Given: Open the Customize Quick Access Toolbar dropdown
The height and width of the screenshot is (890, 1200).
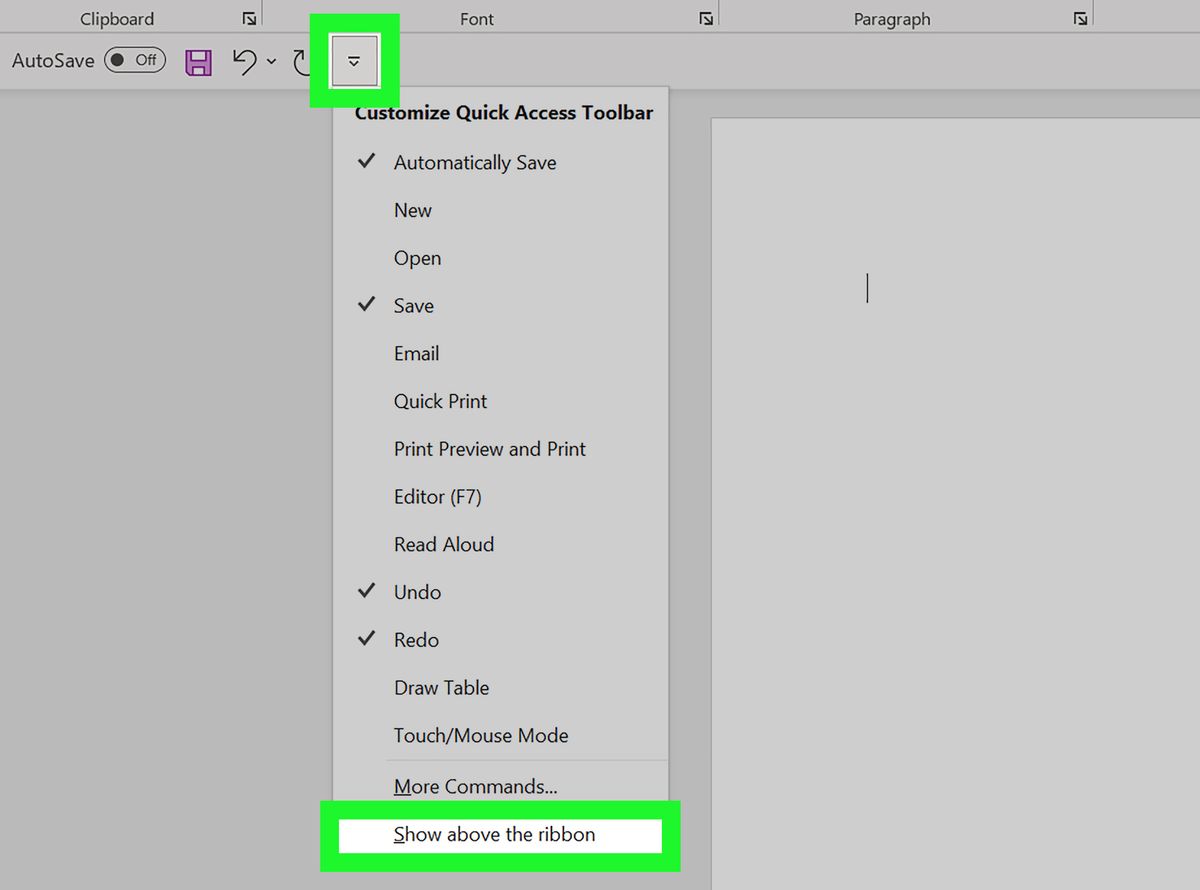Looking at the screenshot, I should pos(354,61).
